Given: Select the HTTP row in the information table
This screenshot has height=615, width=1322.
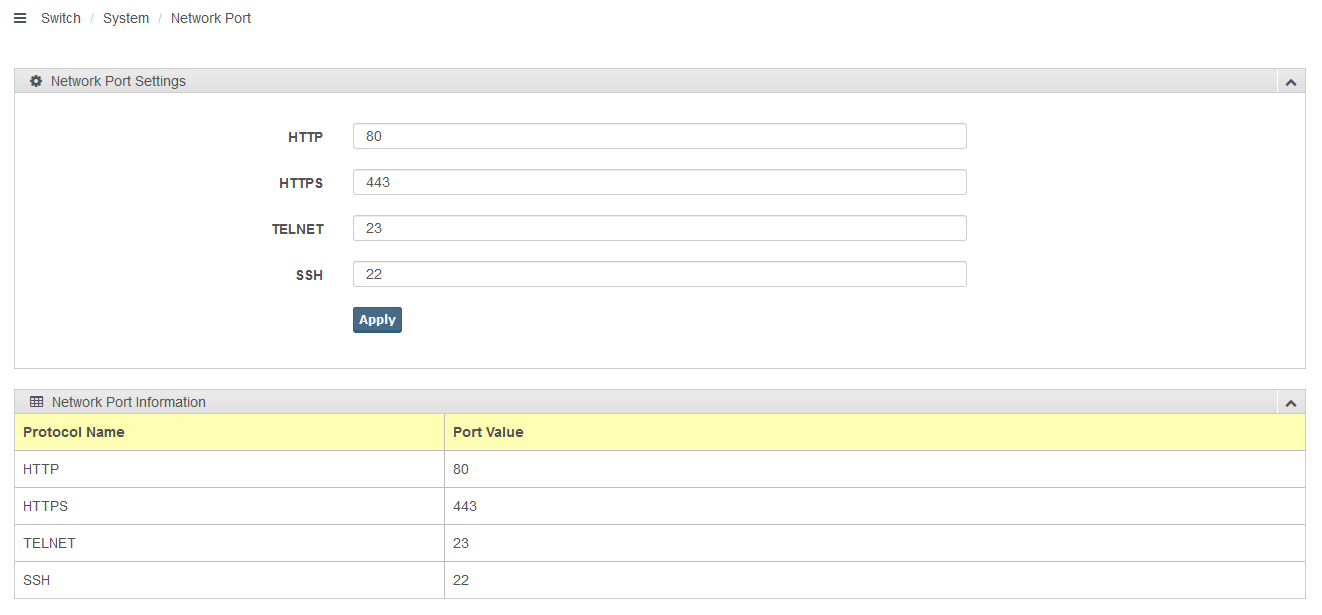Looking at the screenshot, I should pyautogui.click(x=41, y=469).
